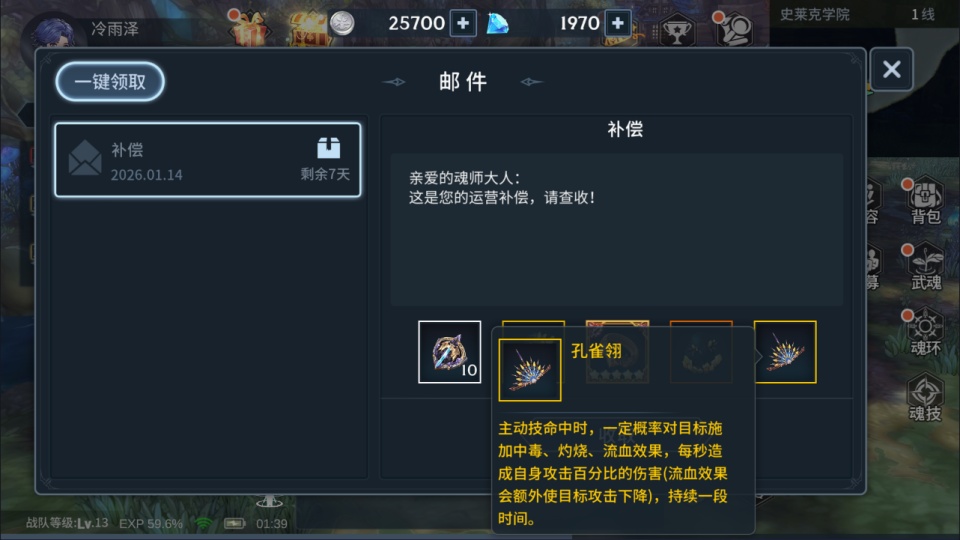This screenshot has height=540, width=960.
Task: Open the 武魂 martial soul icon
Action: click(925, 267)
